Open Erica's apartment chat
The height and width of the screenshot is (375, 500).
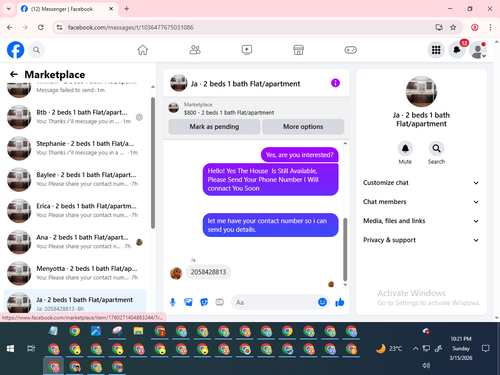click(76, 211)
